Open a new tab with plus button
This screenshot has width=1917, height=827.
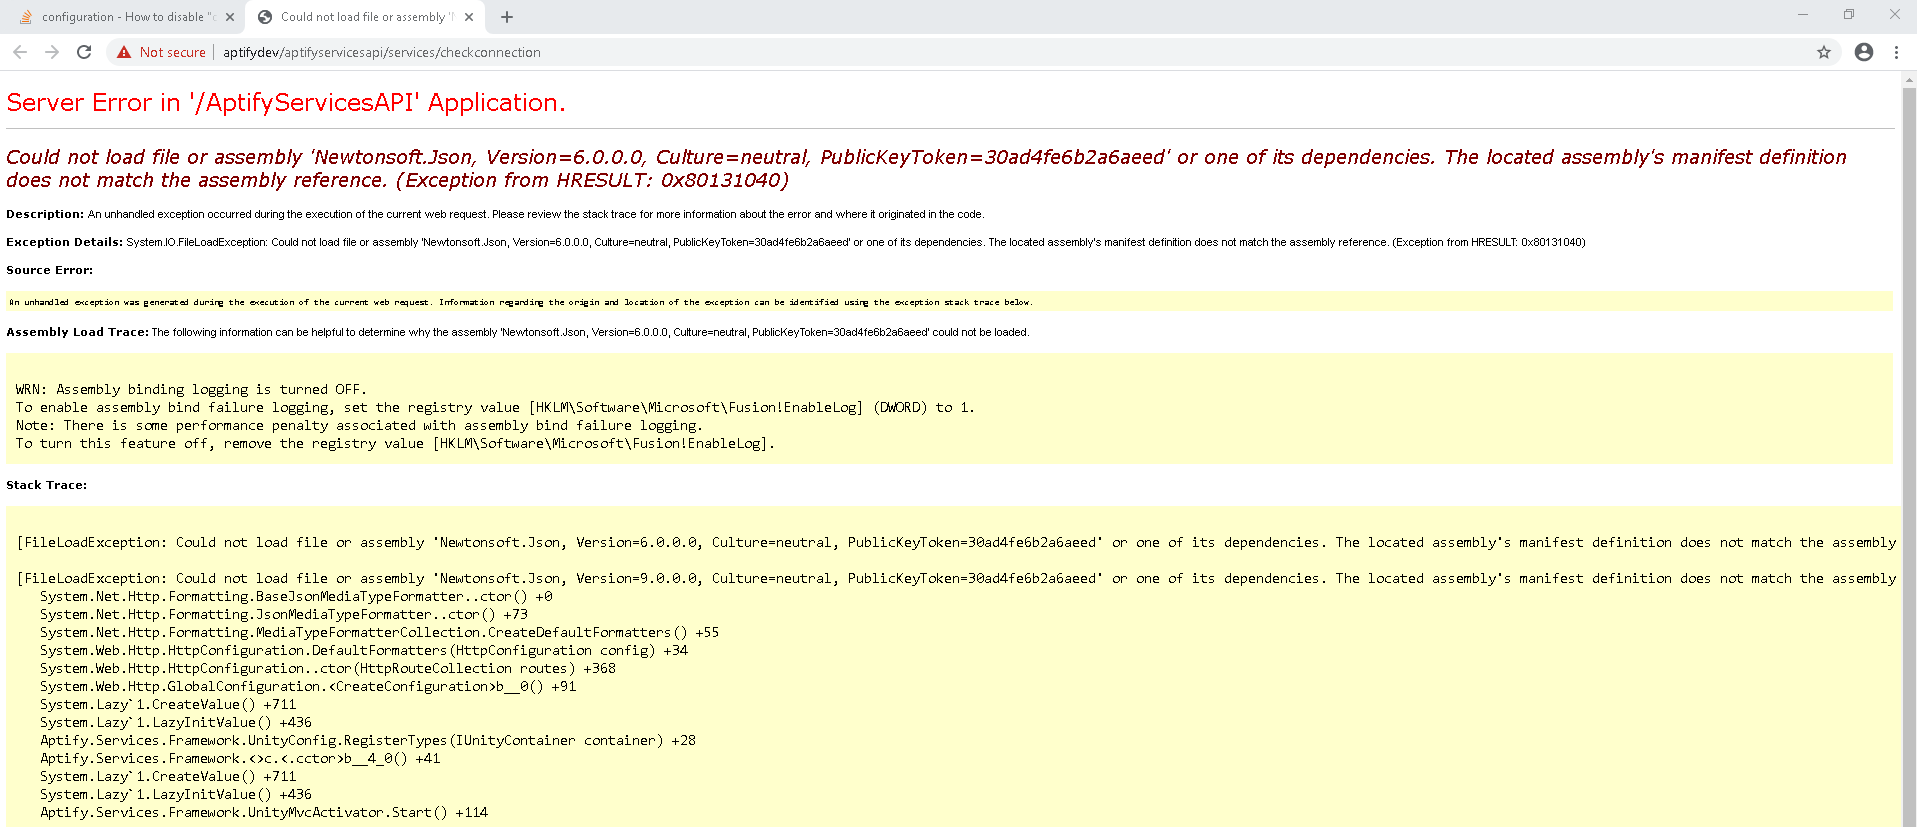coord(507,17)
